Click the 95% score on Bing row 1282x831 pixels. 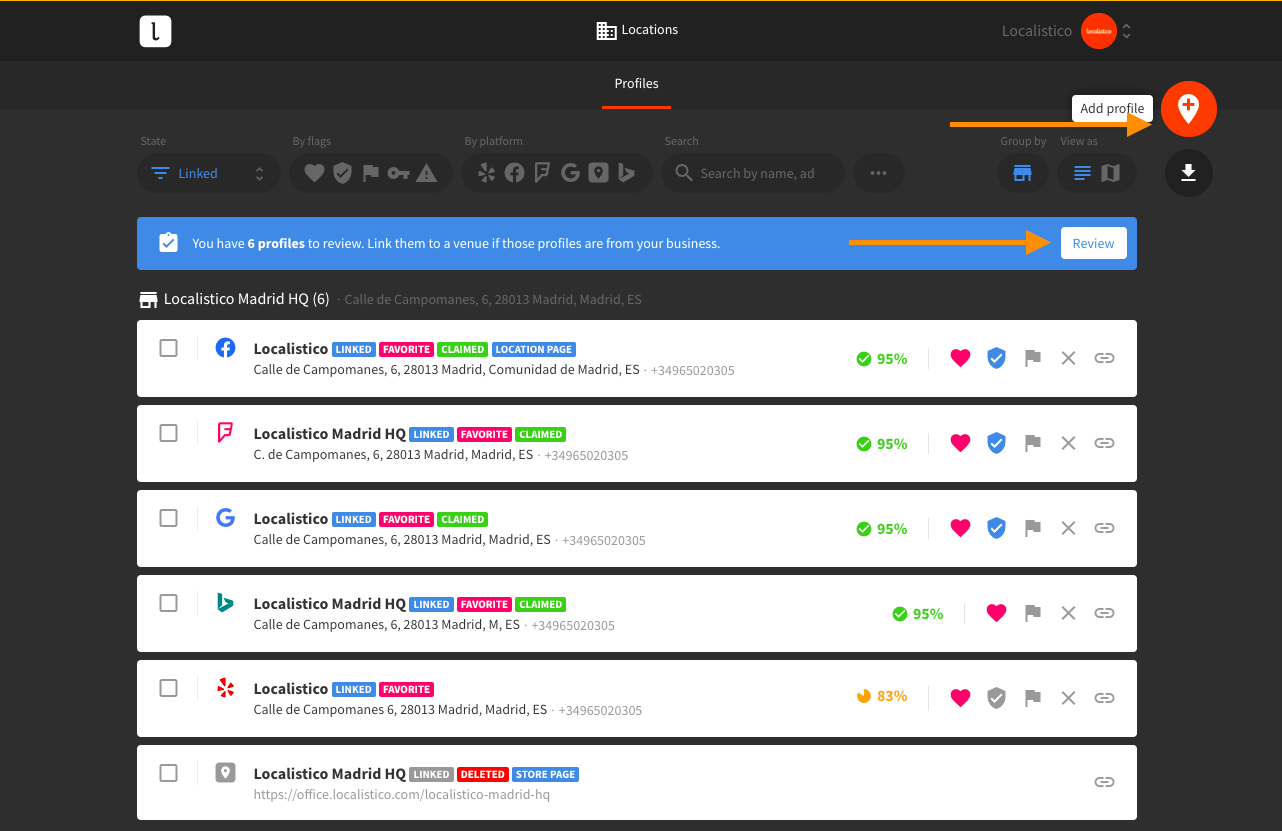[x=917, y=613]
